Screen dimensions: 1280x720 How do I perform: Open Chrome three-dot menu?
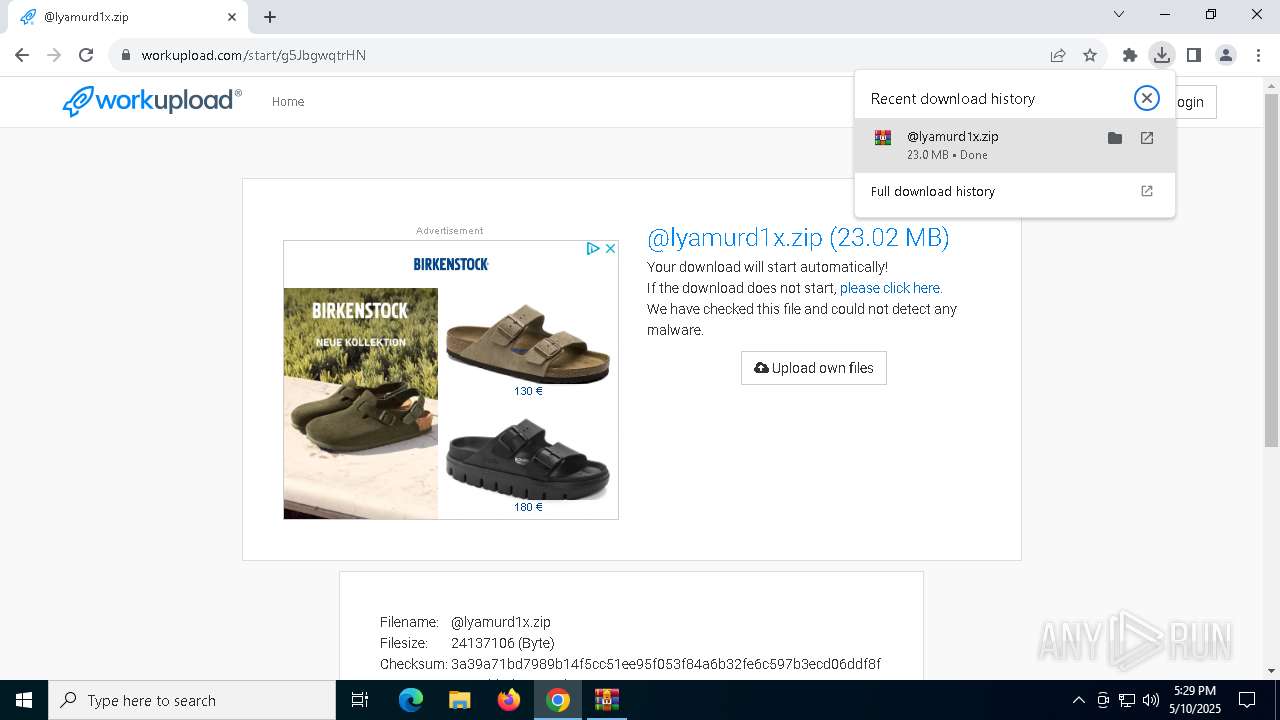[x=1258, y=55]
